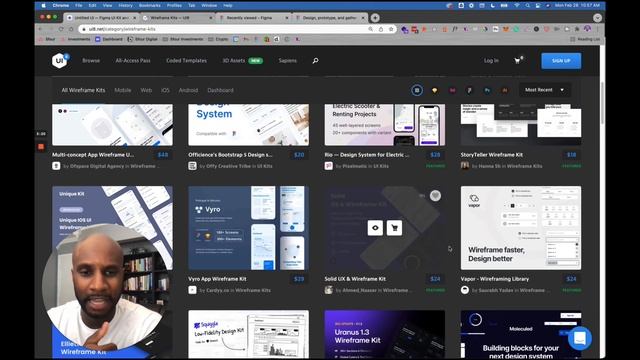
Task: Open the chat support bubble
Action: coord(580,338)
